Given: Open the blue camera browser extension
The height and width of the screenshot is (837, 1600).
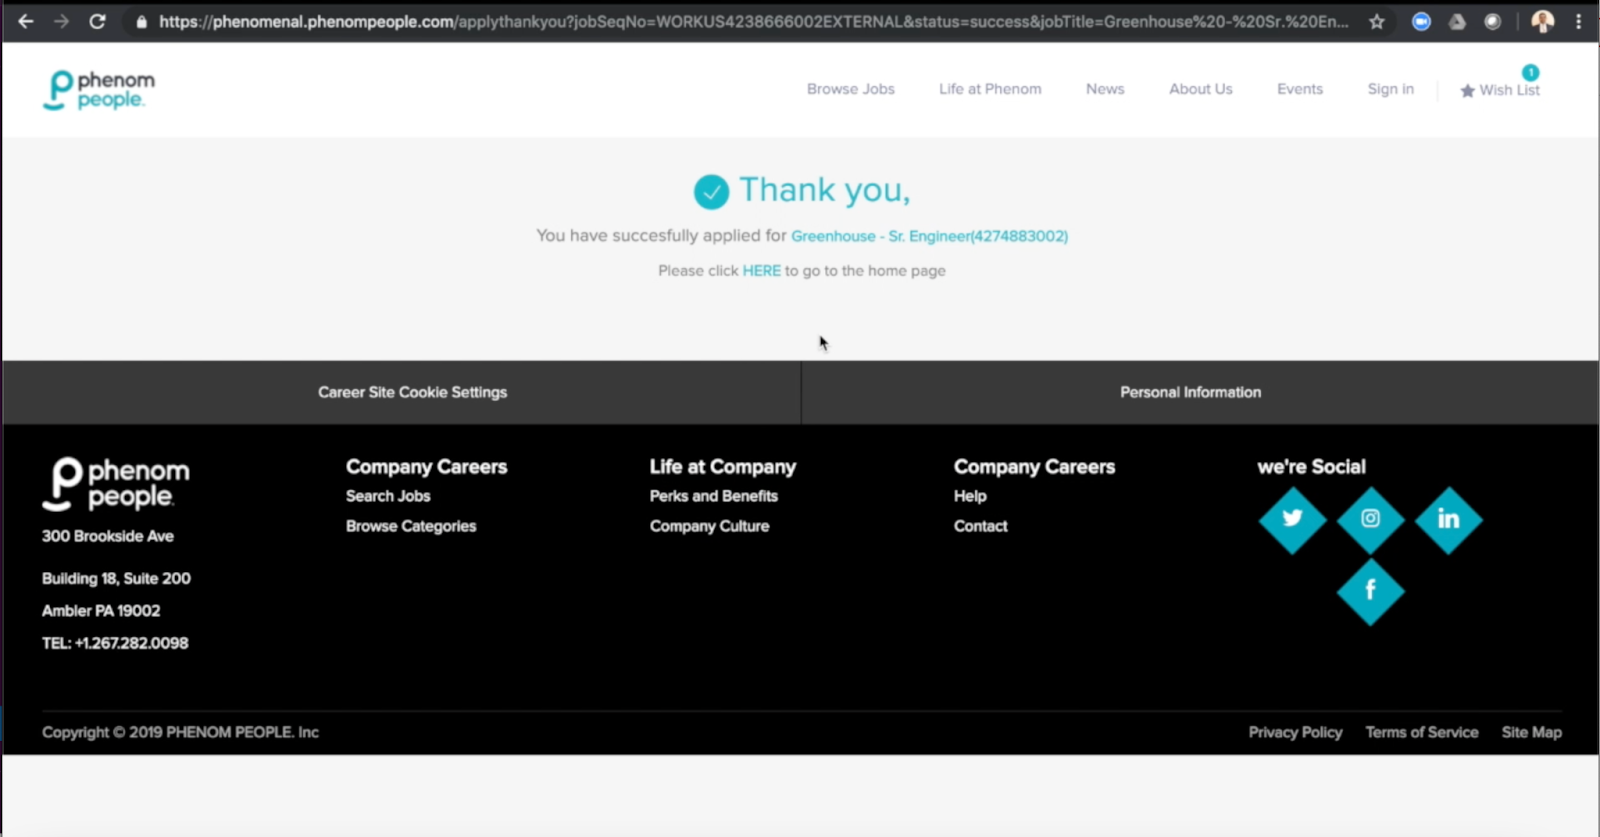Looking at the screenshot, I should [1421, 21].
